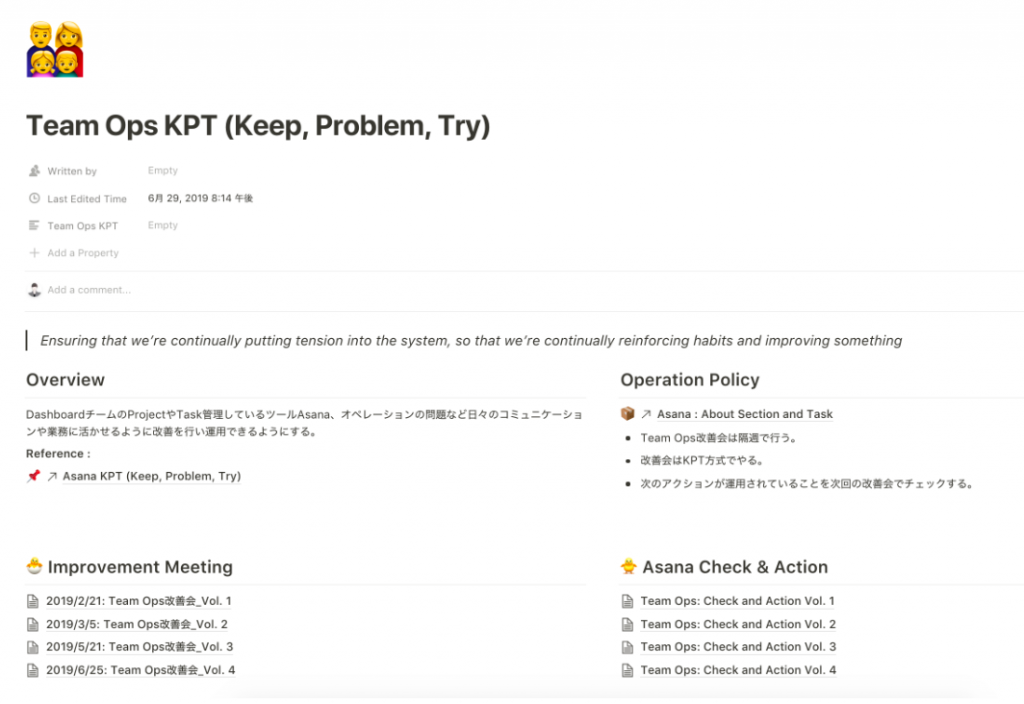
Task: Click the Empty value for Written by
Action: click(163, 170)
